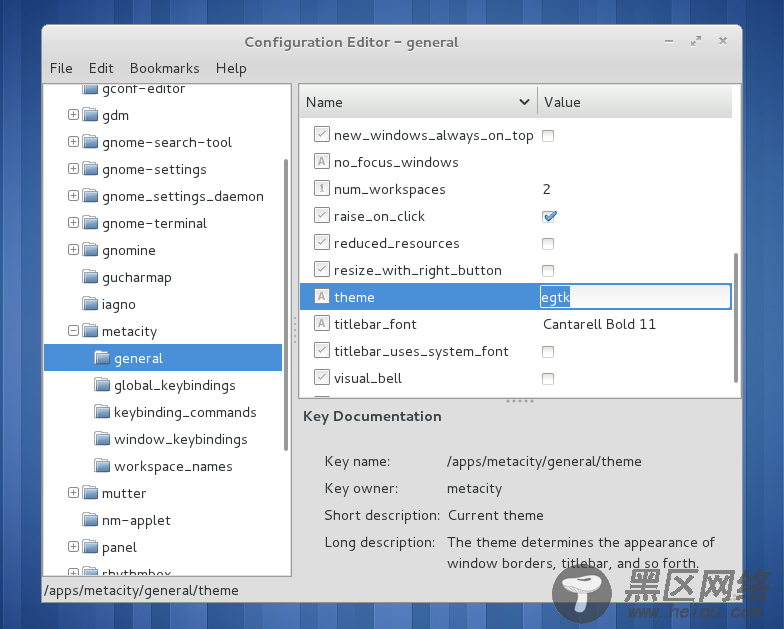Image resolution: width=784 pixels, height=629 pixels.
Task: Enable the reduced_resources checkbox
Action: 548,244
